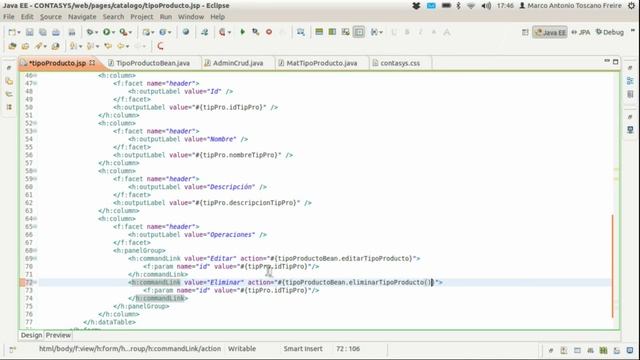This screenshot has height=360, width=640.
Task: Click the Servers view icon in the right trim
Action: tap(630, 130)
